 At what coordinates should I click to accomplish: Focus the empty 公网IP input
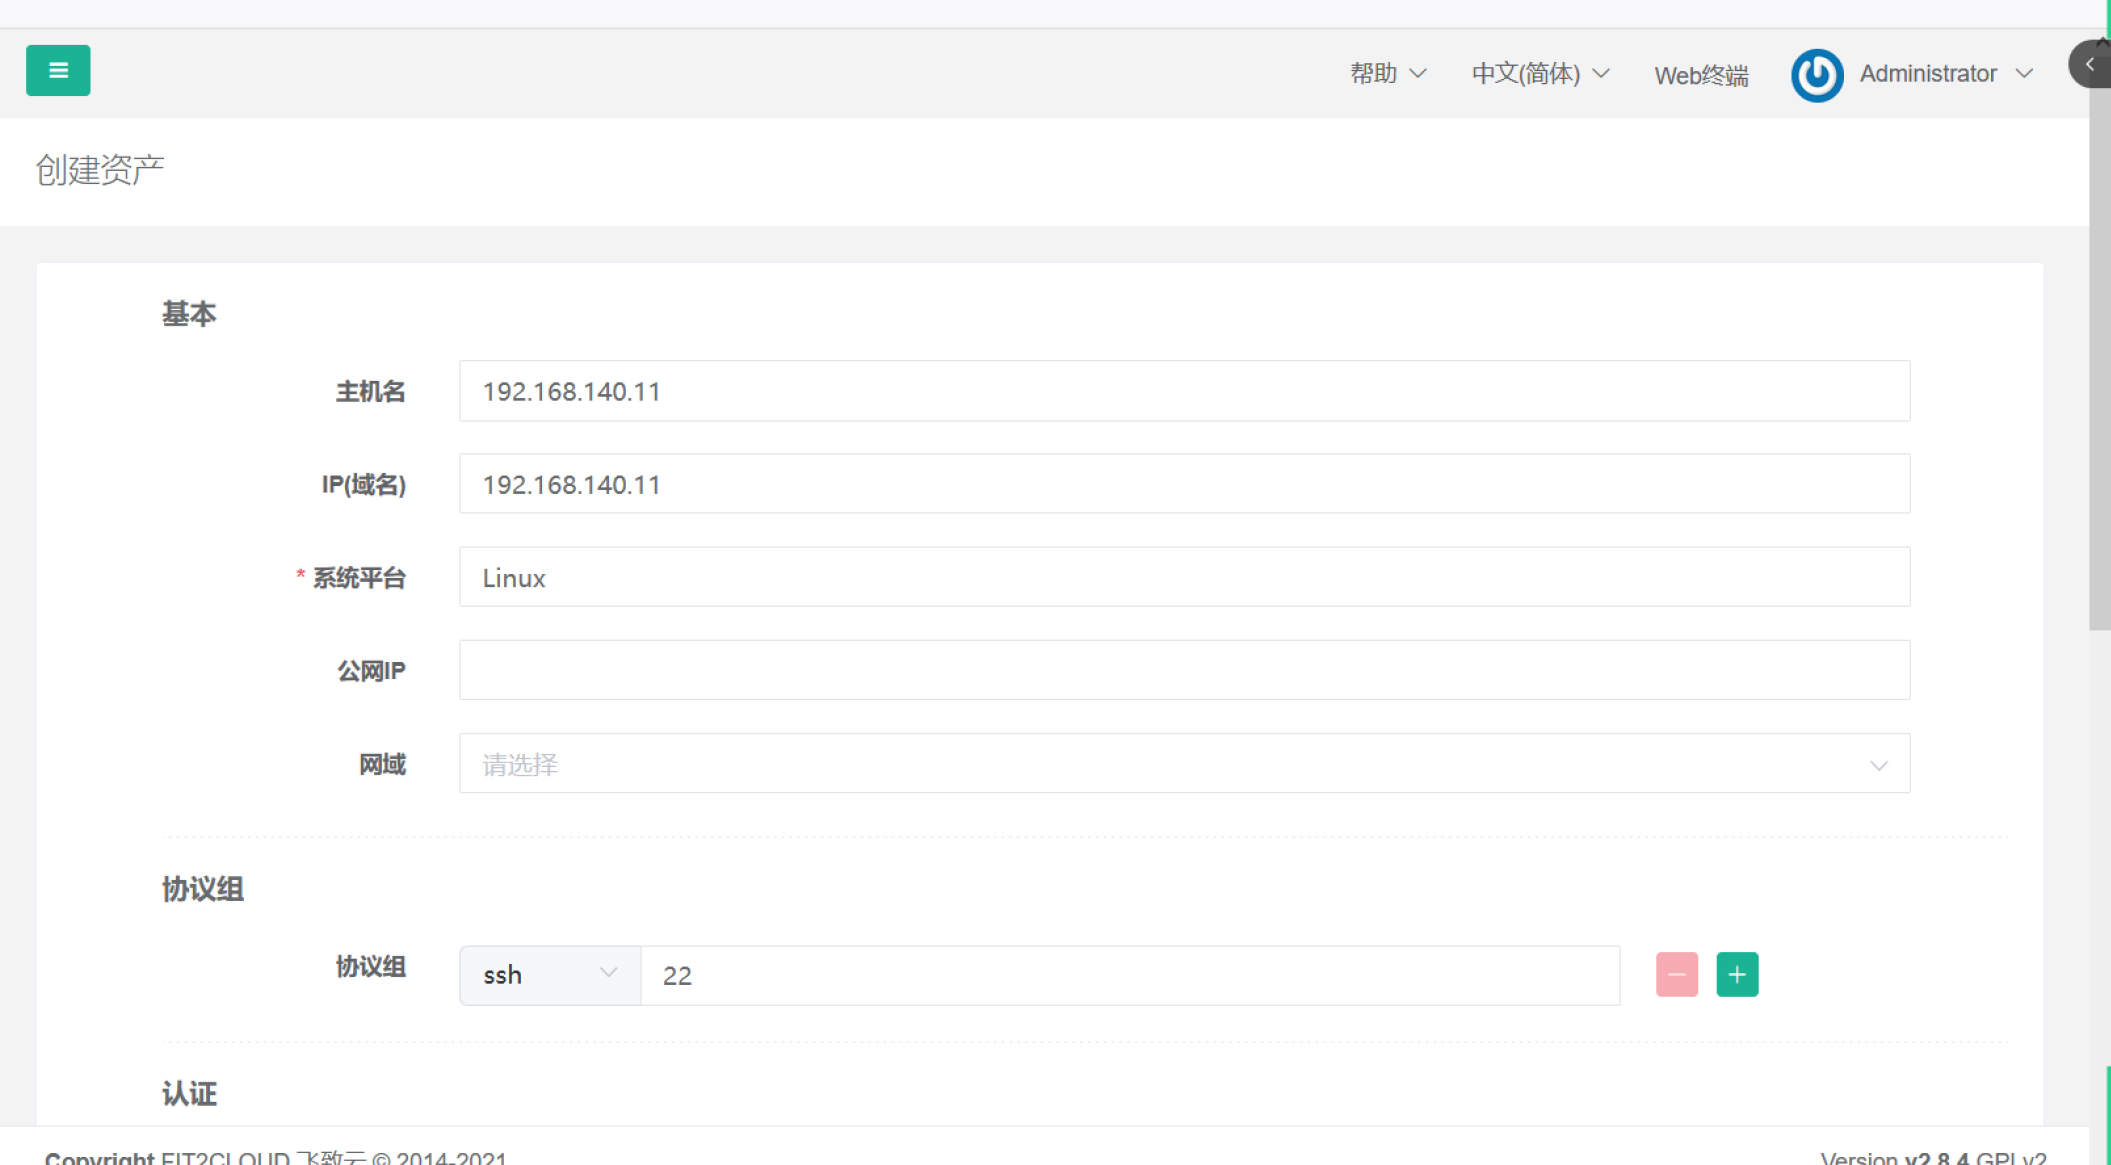tap(1184, 670)
